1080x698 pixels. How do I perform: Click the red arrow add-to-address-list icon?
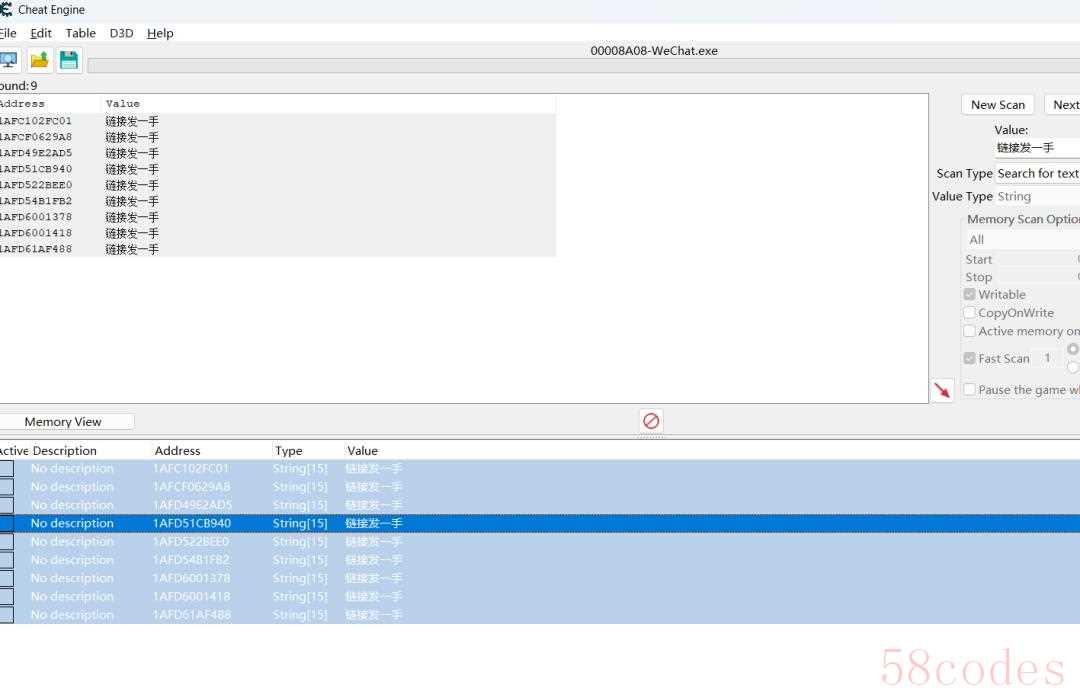pos(942,390)
